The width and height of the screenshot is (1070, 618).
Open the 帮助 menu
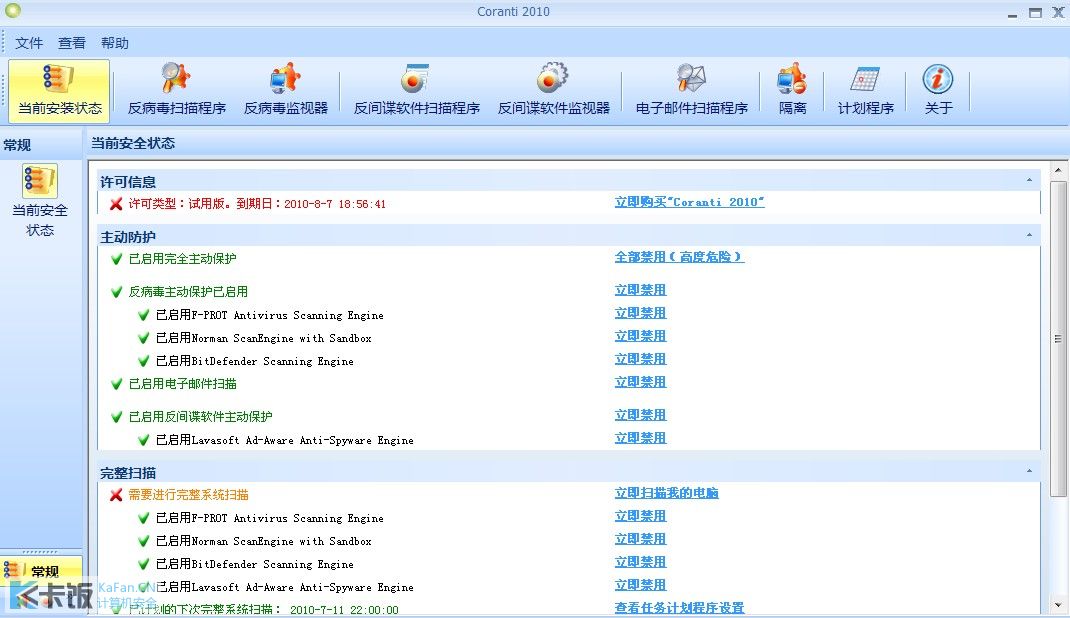pyautogui.click(x=115, y=43)
